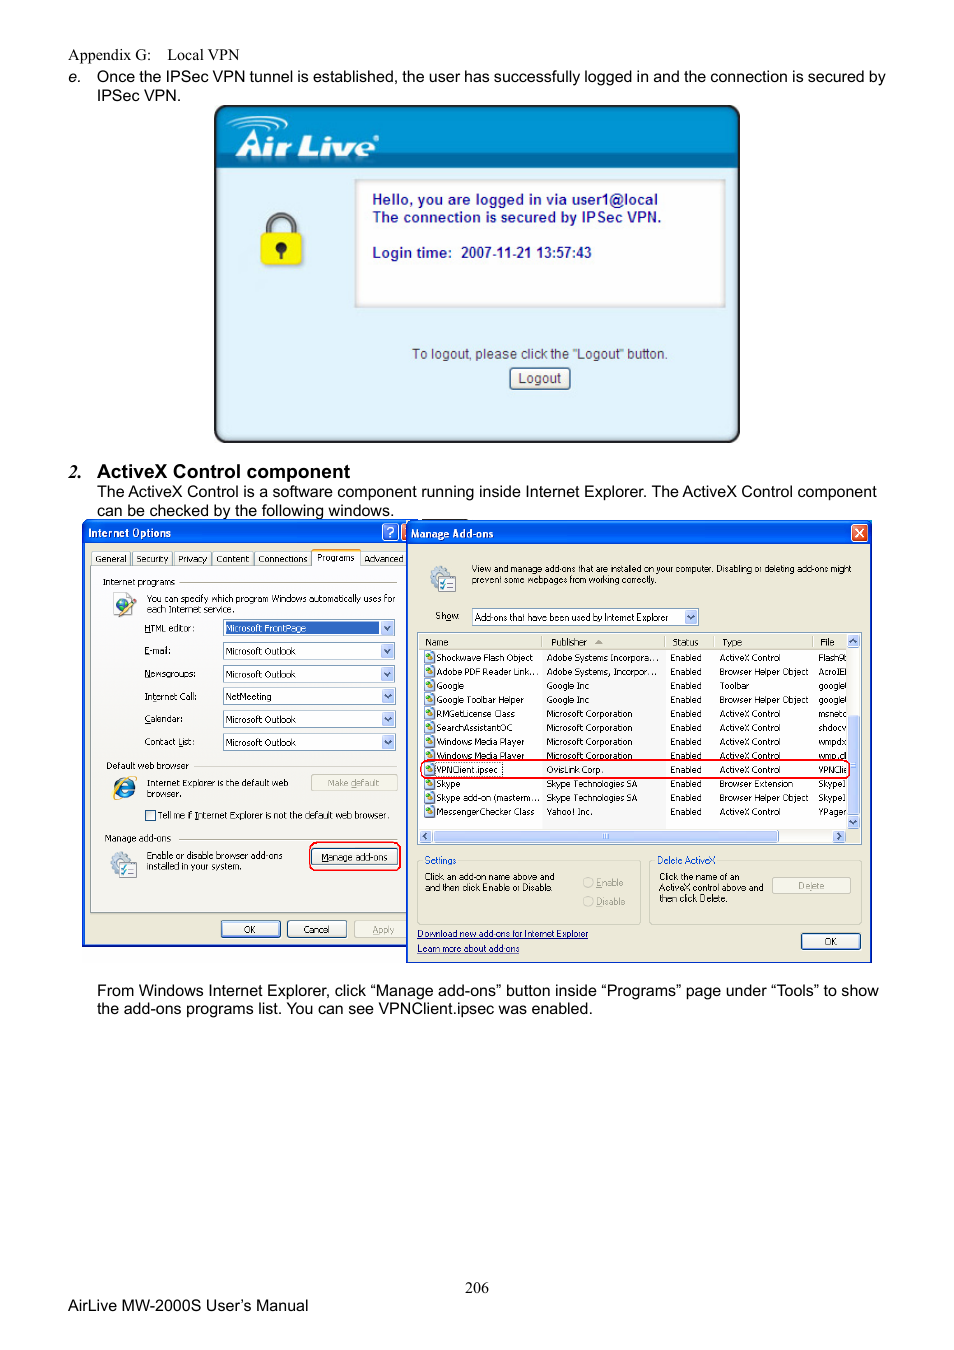Click the SearchAssistantOC add-on icon

tap(429, 728)
